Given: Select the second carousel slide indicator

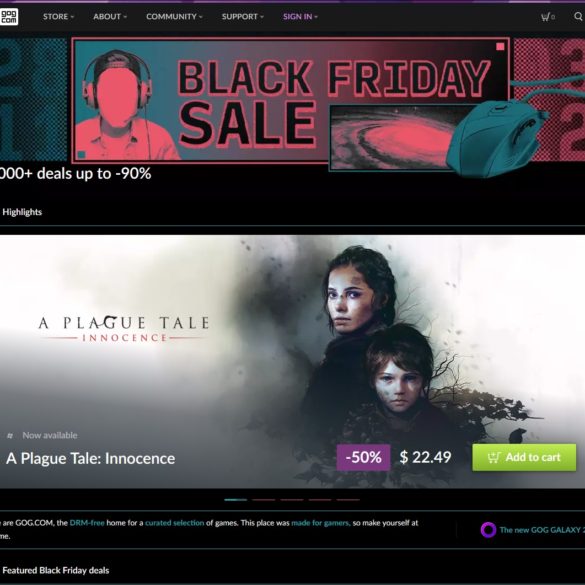Looking at the screenshot, I should (x=264, y=500).
